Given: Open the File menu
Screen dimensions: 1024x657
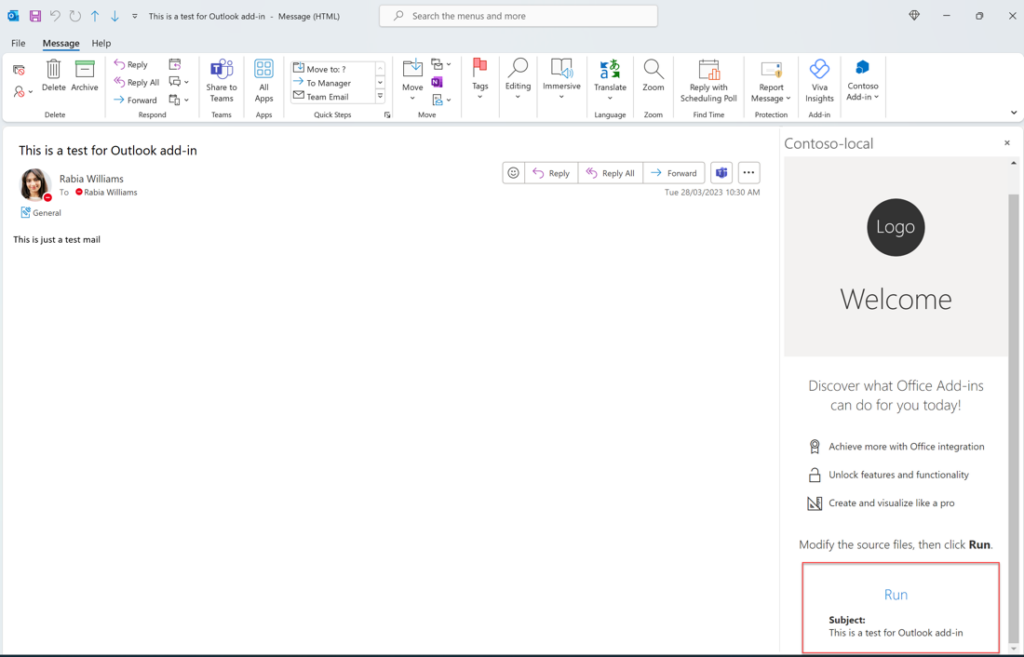Looking at the screenshot, I should 18,43.
